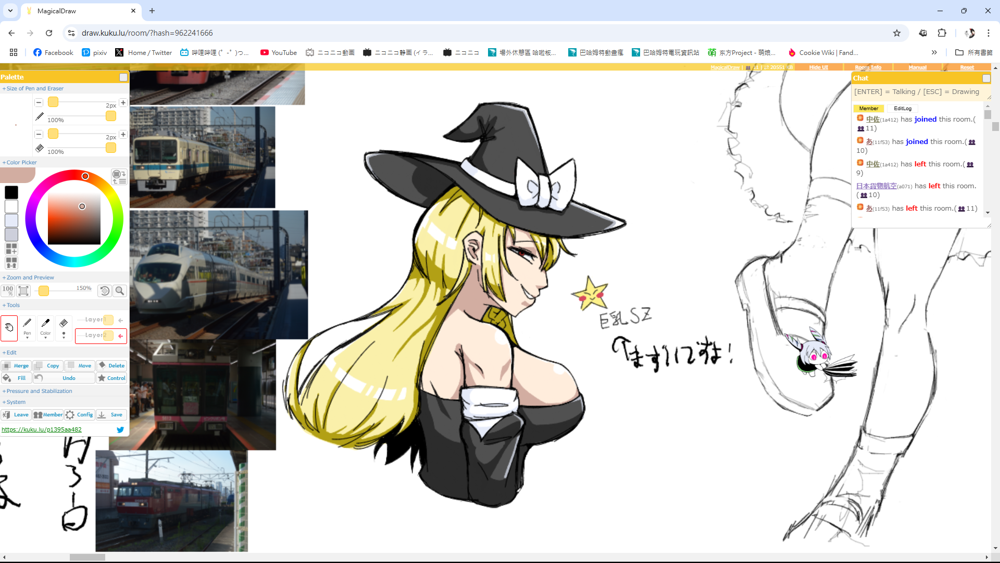This screenshot has width=1000, height=563.
Task: Decrease eraser size with minus button
Action: (x=38, y=135)
